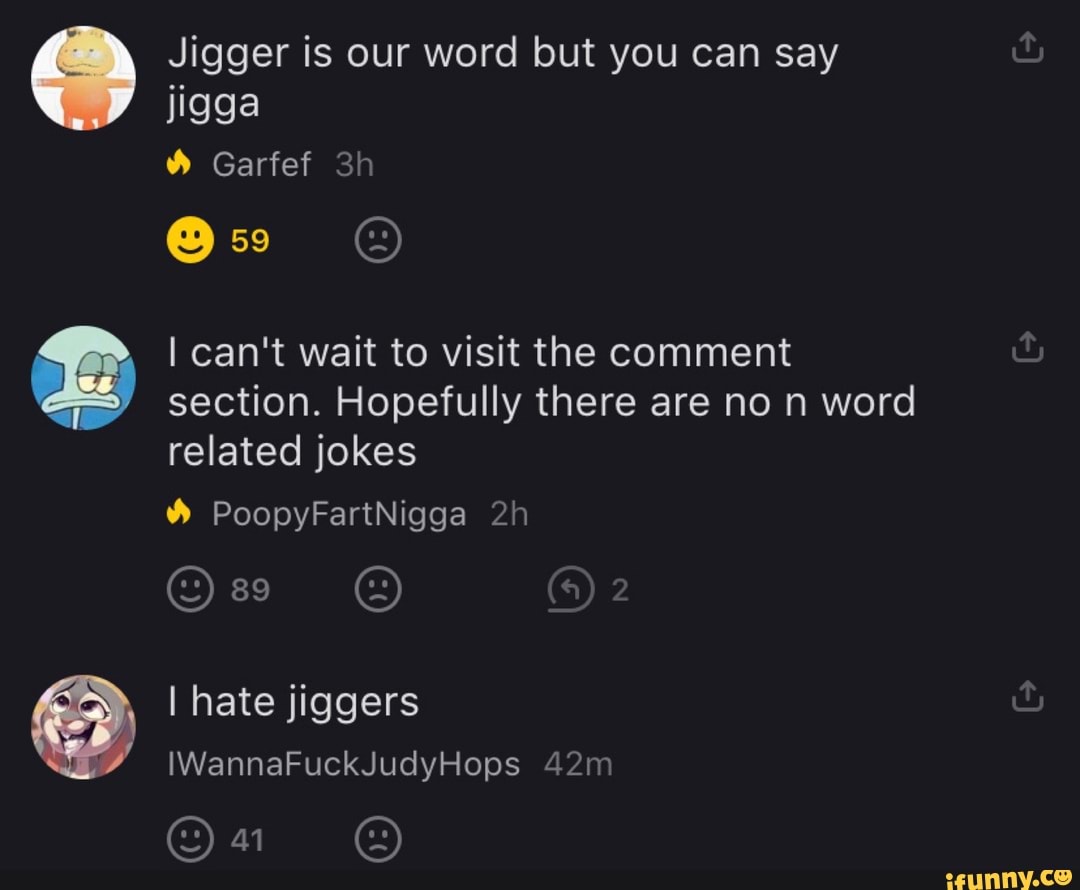The image size is (1080, 890).
Task: Click the flame badge on second comment
Action: coord(178,513)
